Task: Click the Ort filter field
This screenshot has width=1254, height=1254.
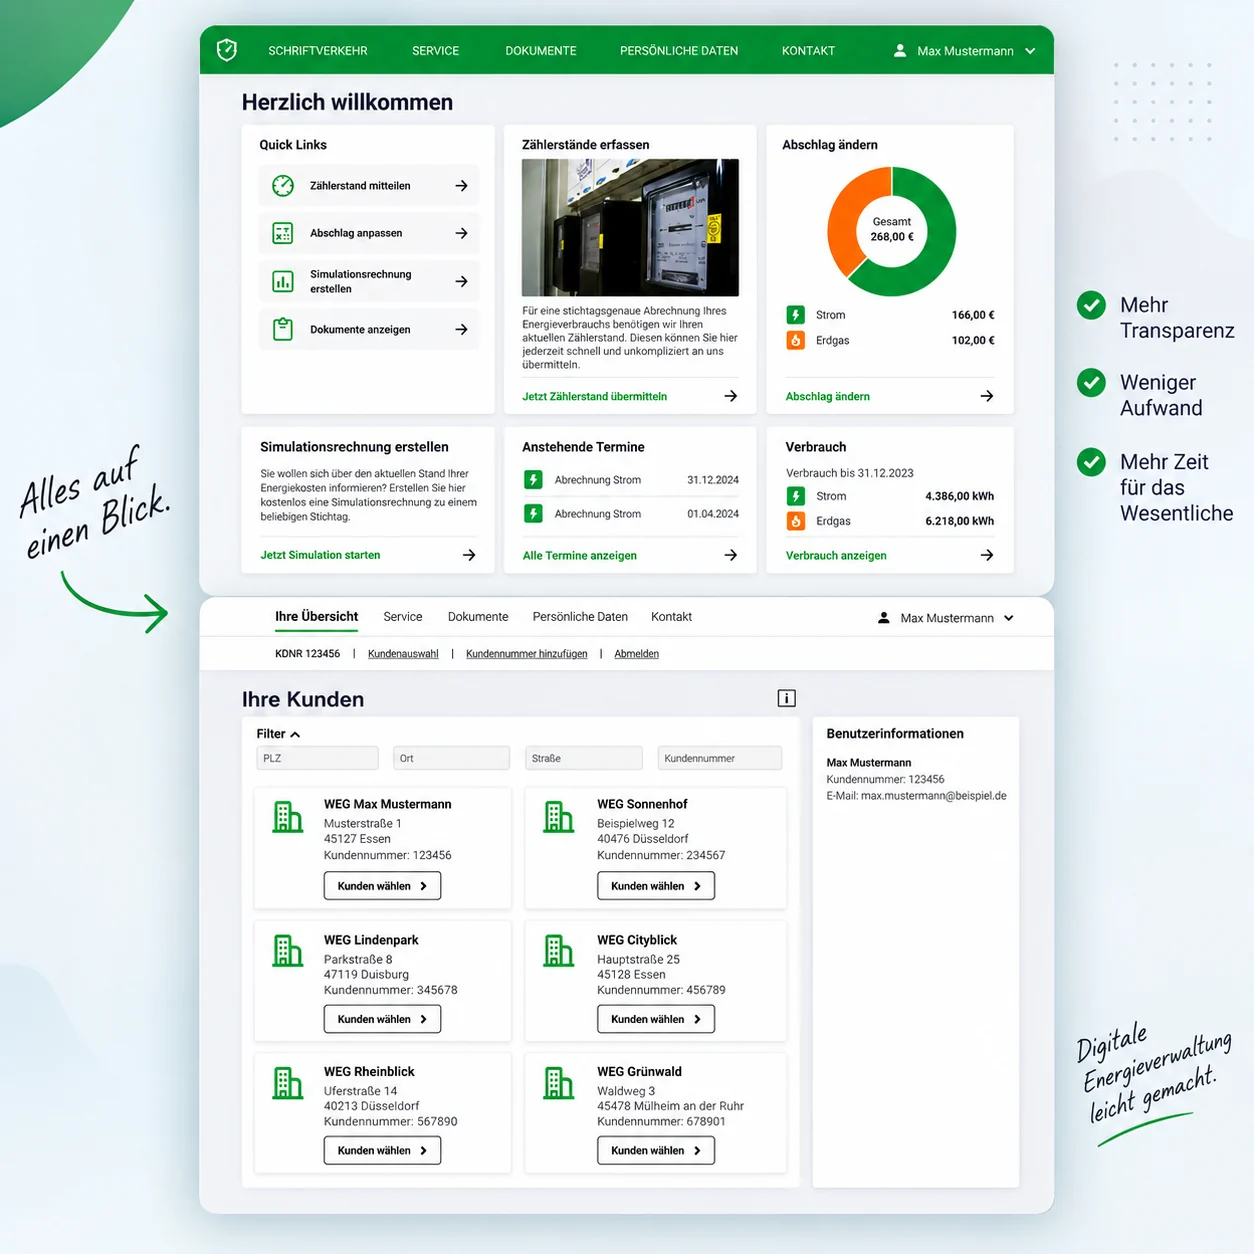Action: coord(452,758)
